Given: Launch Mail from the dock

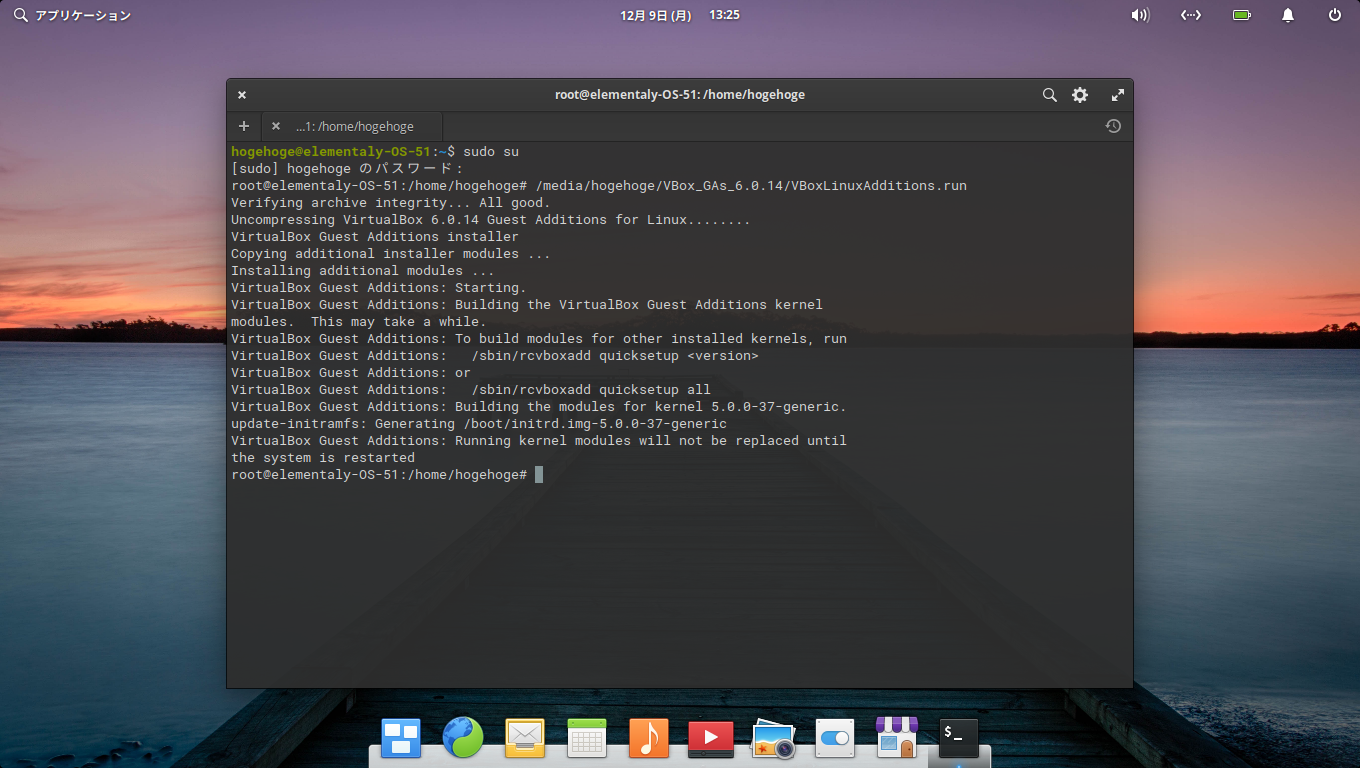Looking at the screenshot, I should (525, 739).
